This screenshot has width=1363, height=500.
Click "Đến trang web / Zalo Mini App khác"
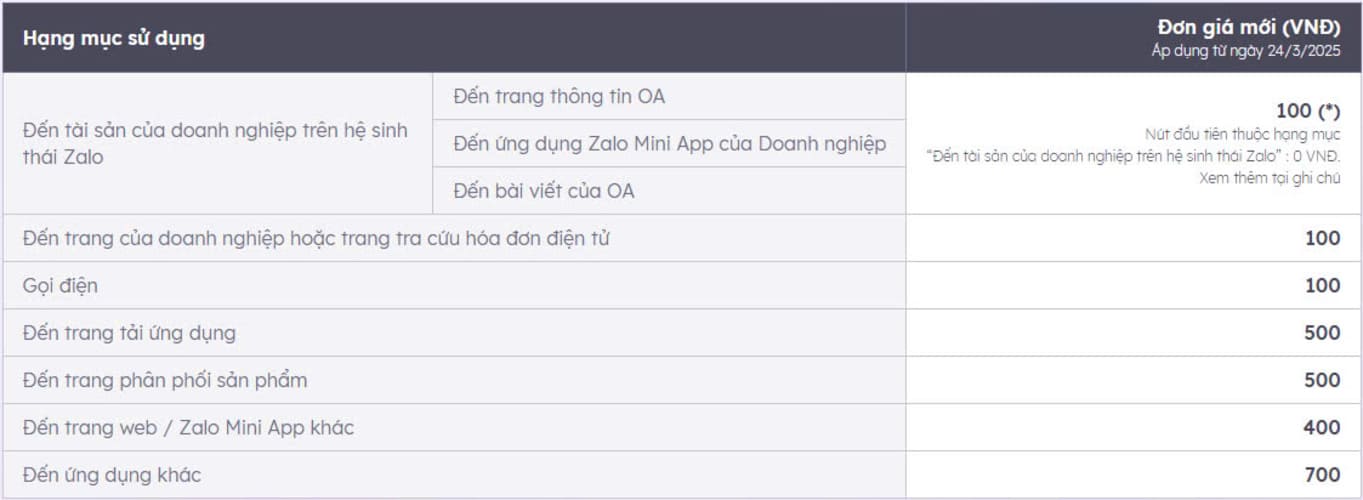pos(188,428)
